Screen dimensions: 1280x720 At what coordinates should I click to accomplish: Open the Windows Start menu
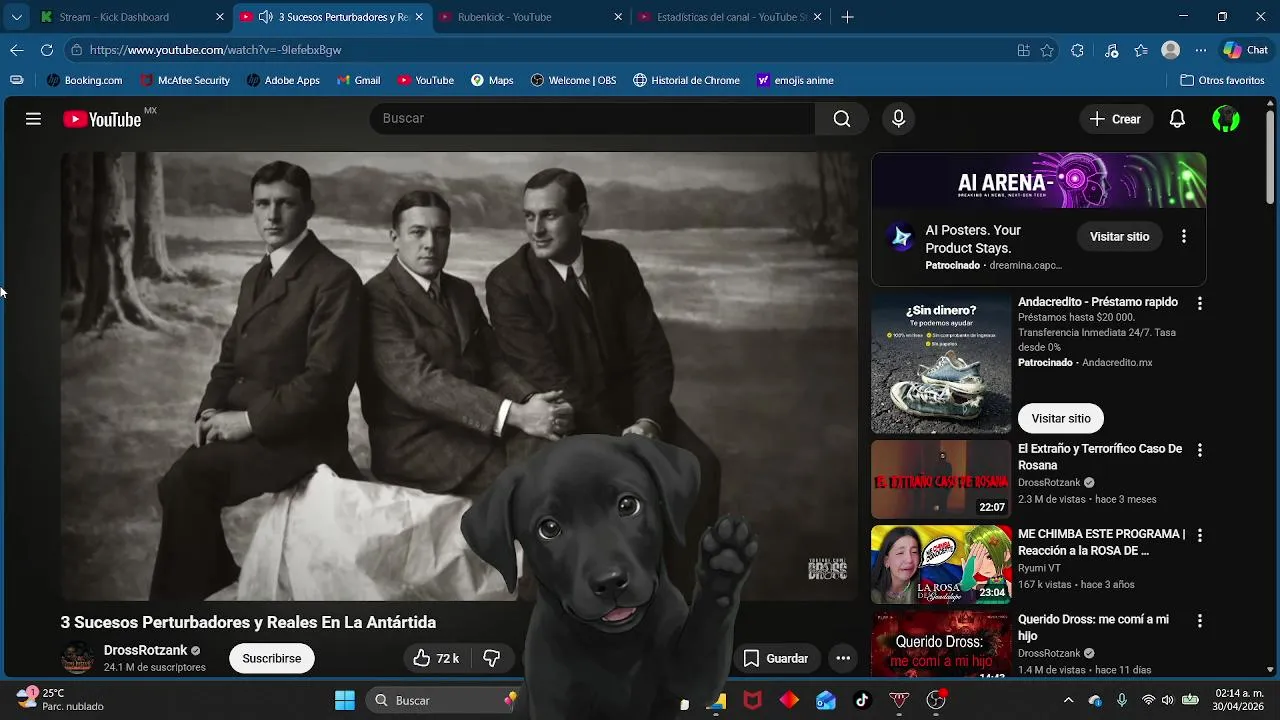344,700
